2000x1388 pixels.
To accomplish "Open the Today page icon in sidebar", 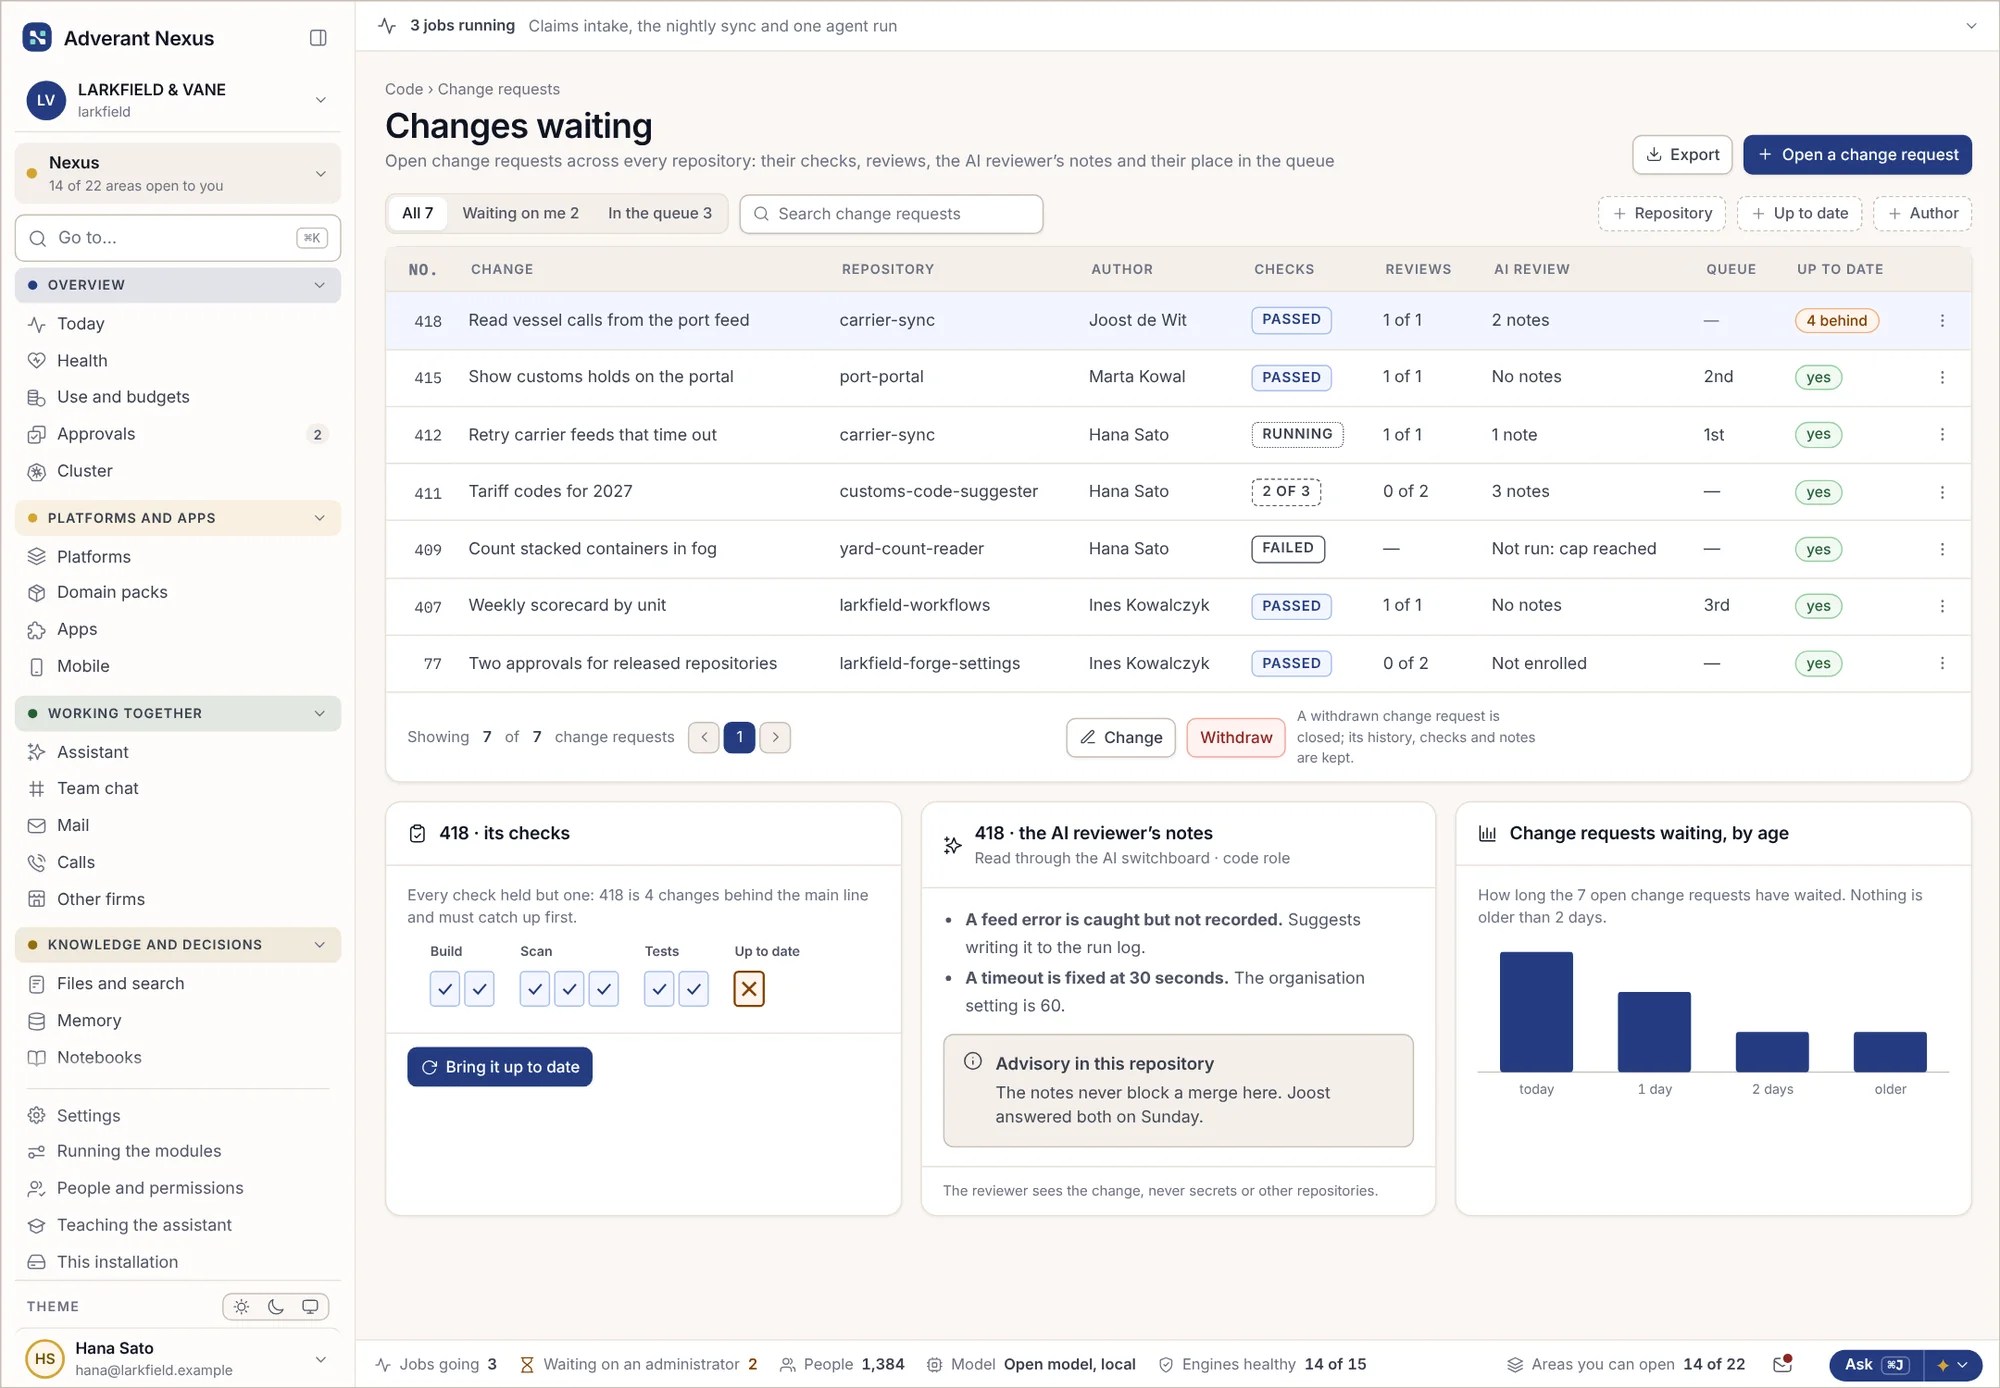I will (x=37, y=324).
